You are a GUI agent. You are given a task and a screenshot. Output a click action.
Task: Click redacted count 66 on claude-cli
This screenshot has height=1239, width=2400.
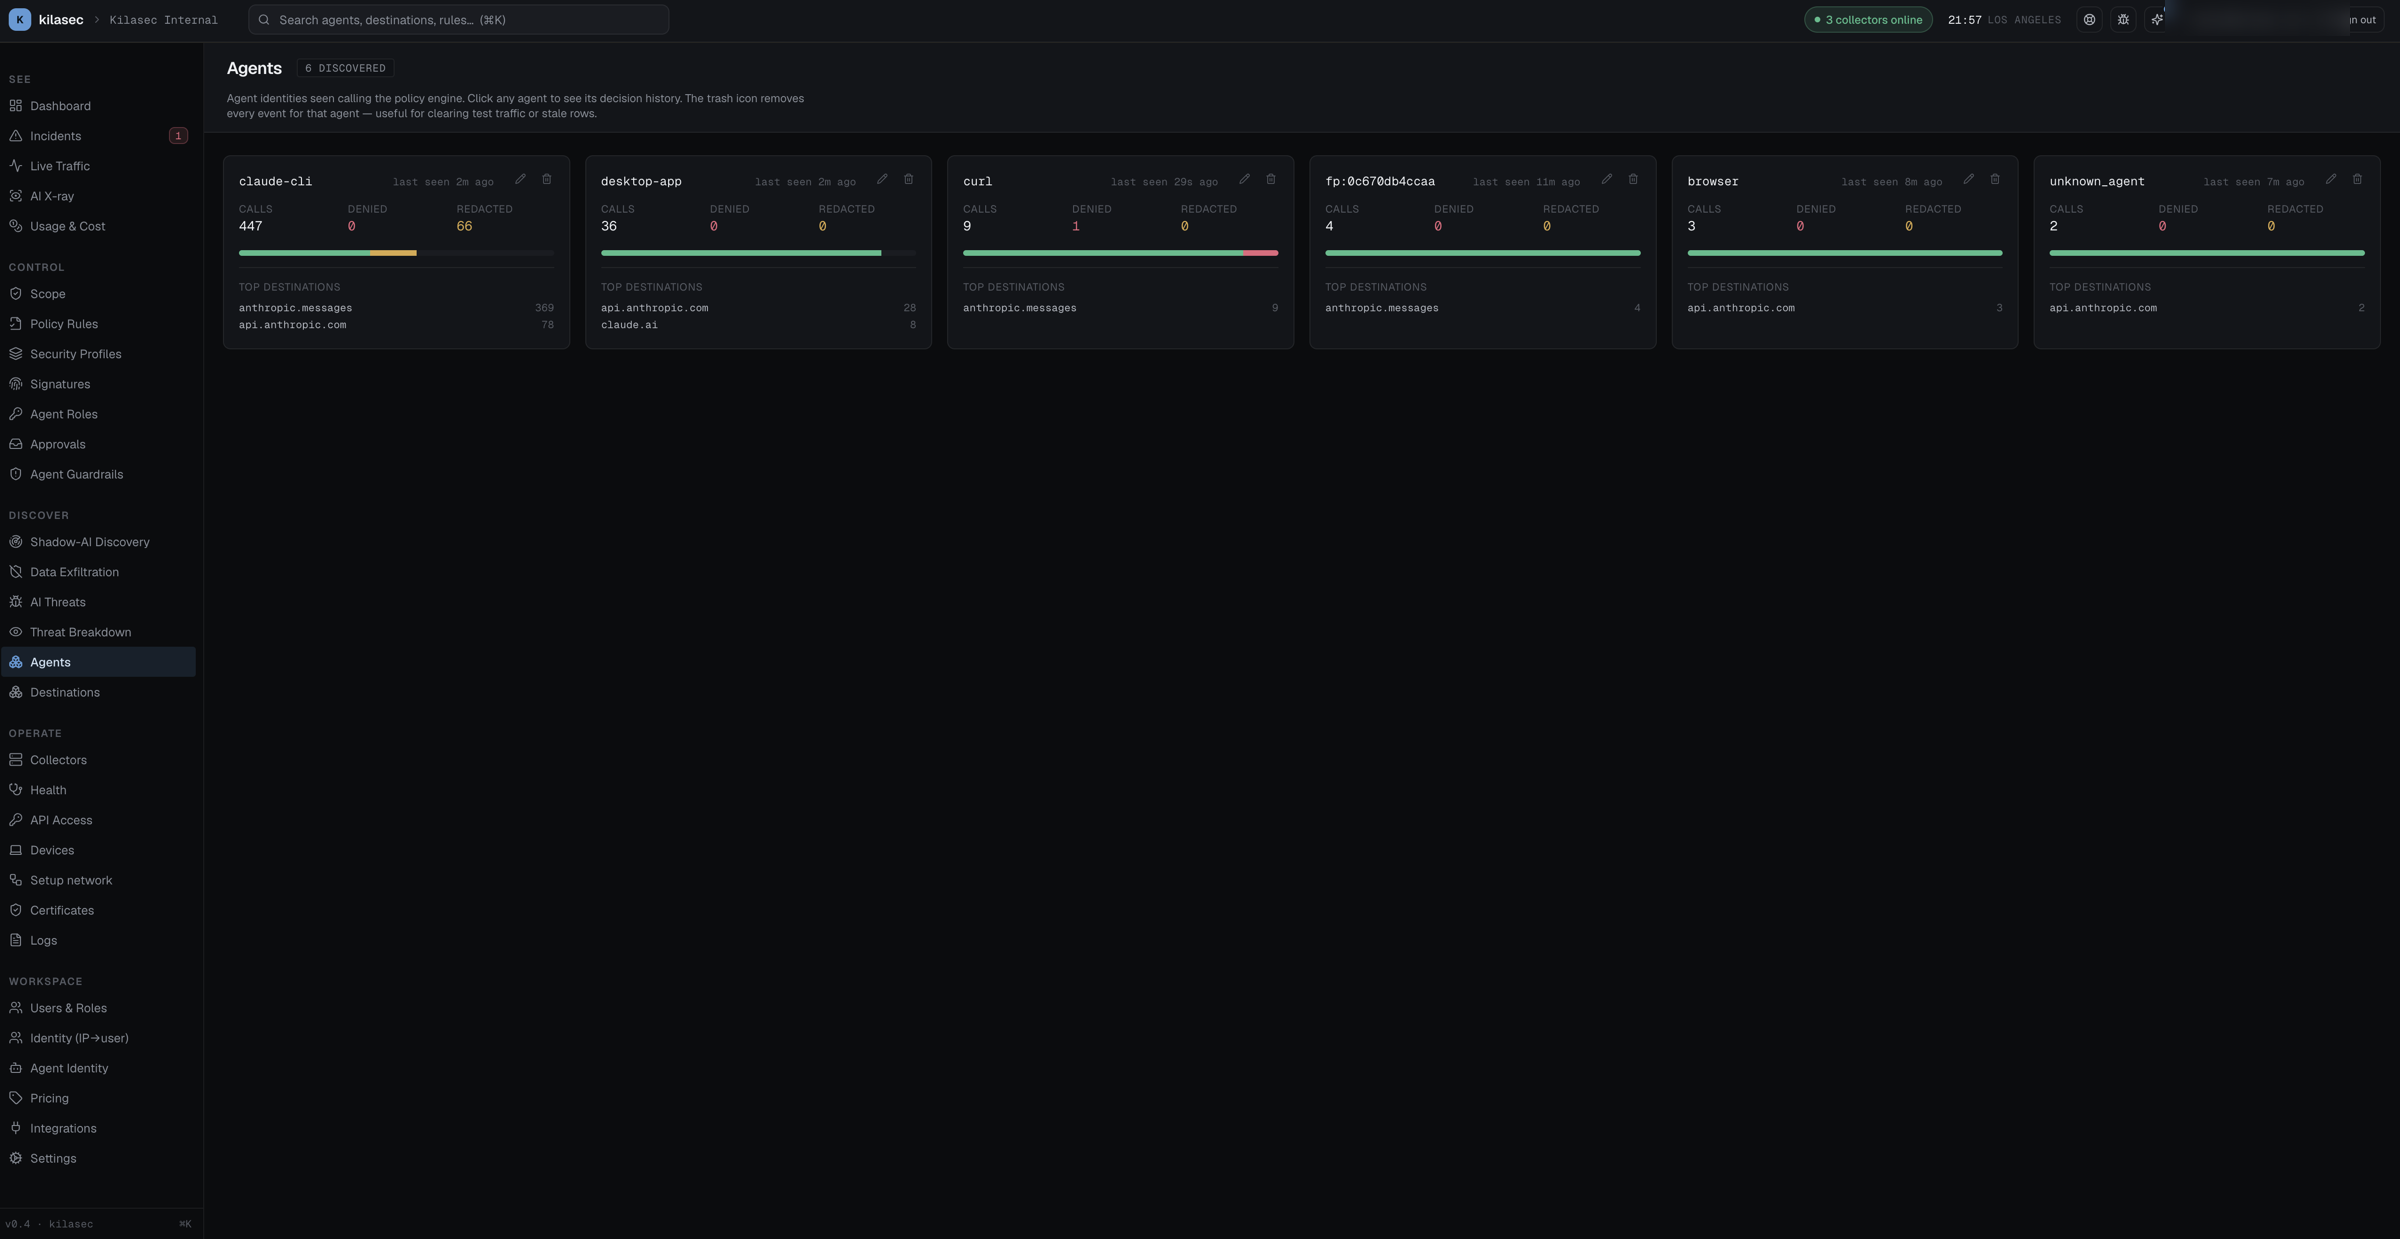point(464,226)
